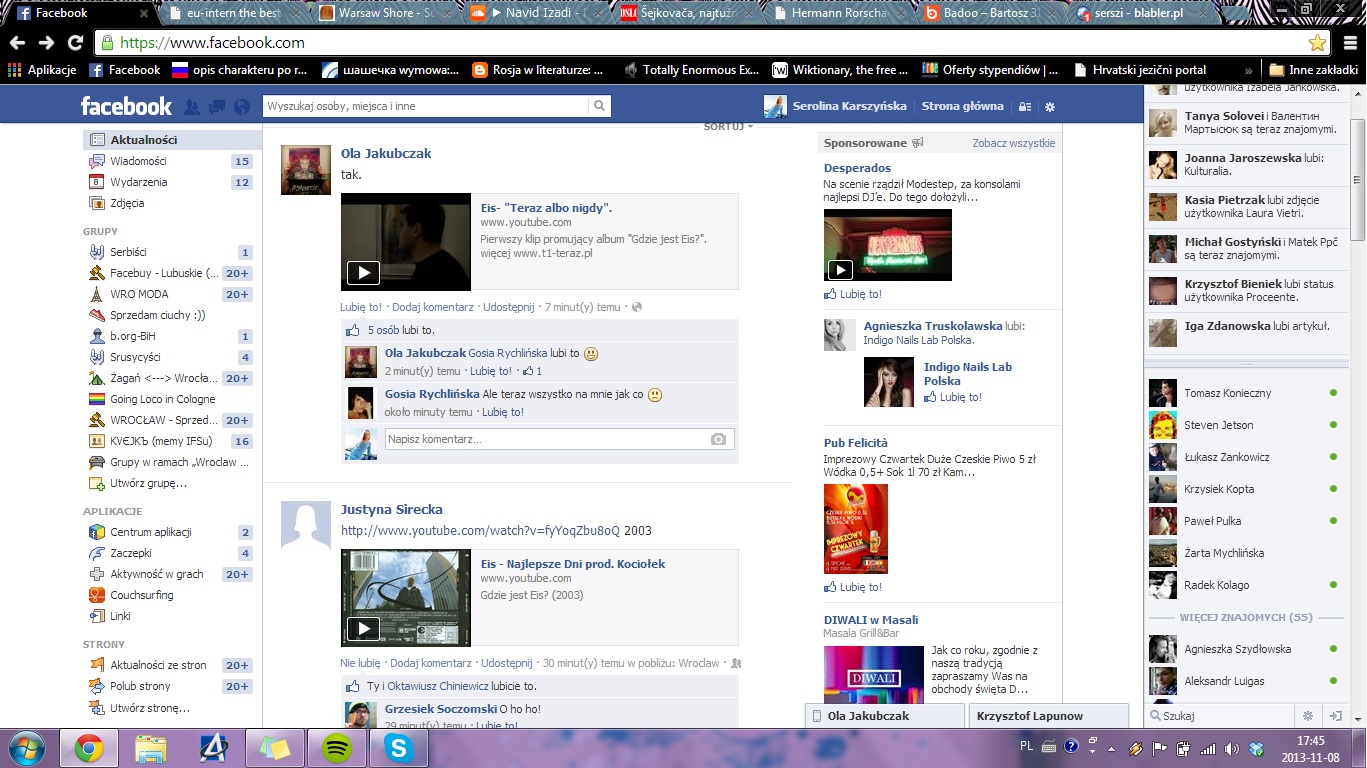The image size is (1367, 768).
Task: Like the Desperados sponsored ad
Action: click(x=859, y=294)
